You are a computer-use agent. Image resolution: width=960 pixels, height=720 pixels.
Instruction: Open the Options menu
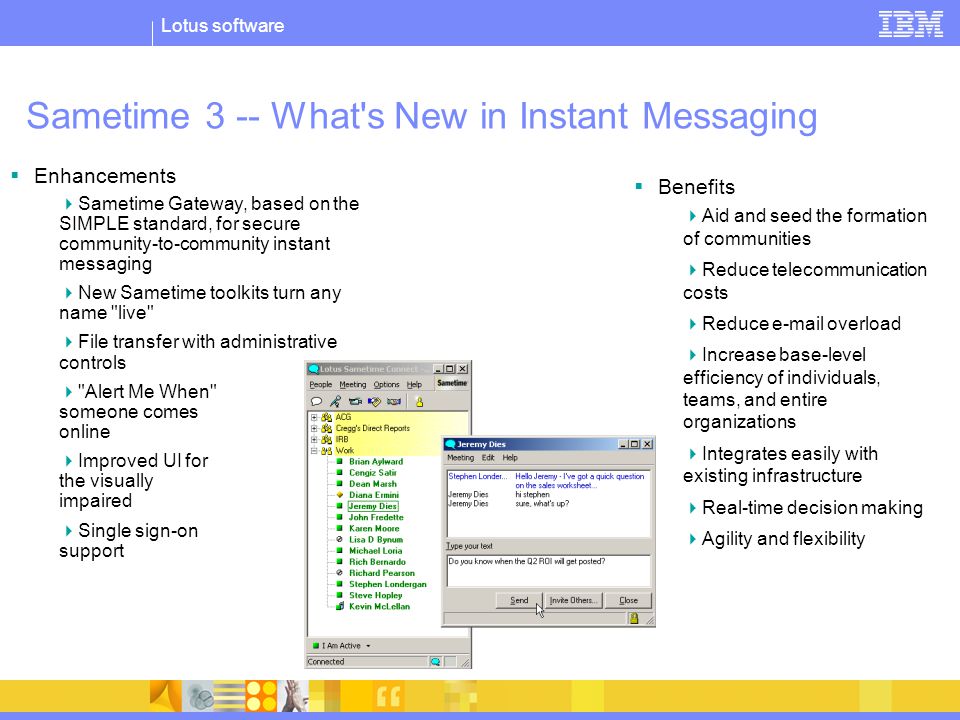(x=386, y=384)
